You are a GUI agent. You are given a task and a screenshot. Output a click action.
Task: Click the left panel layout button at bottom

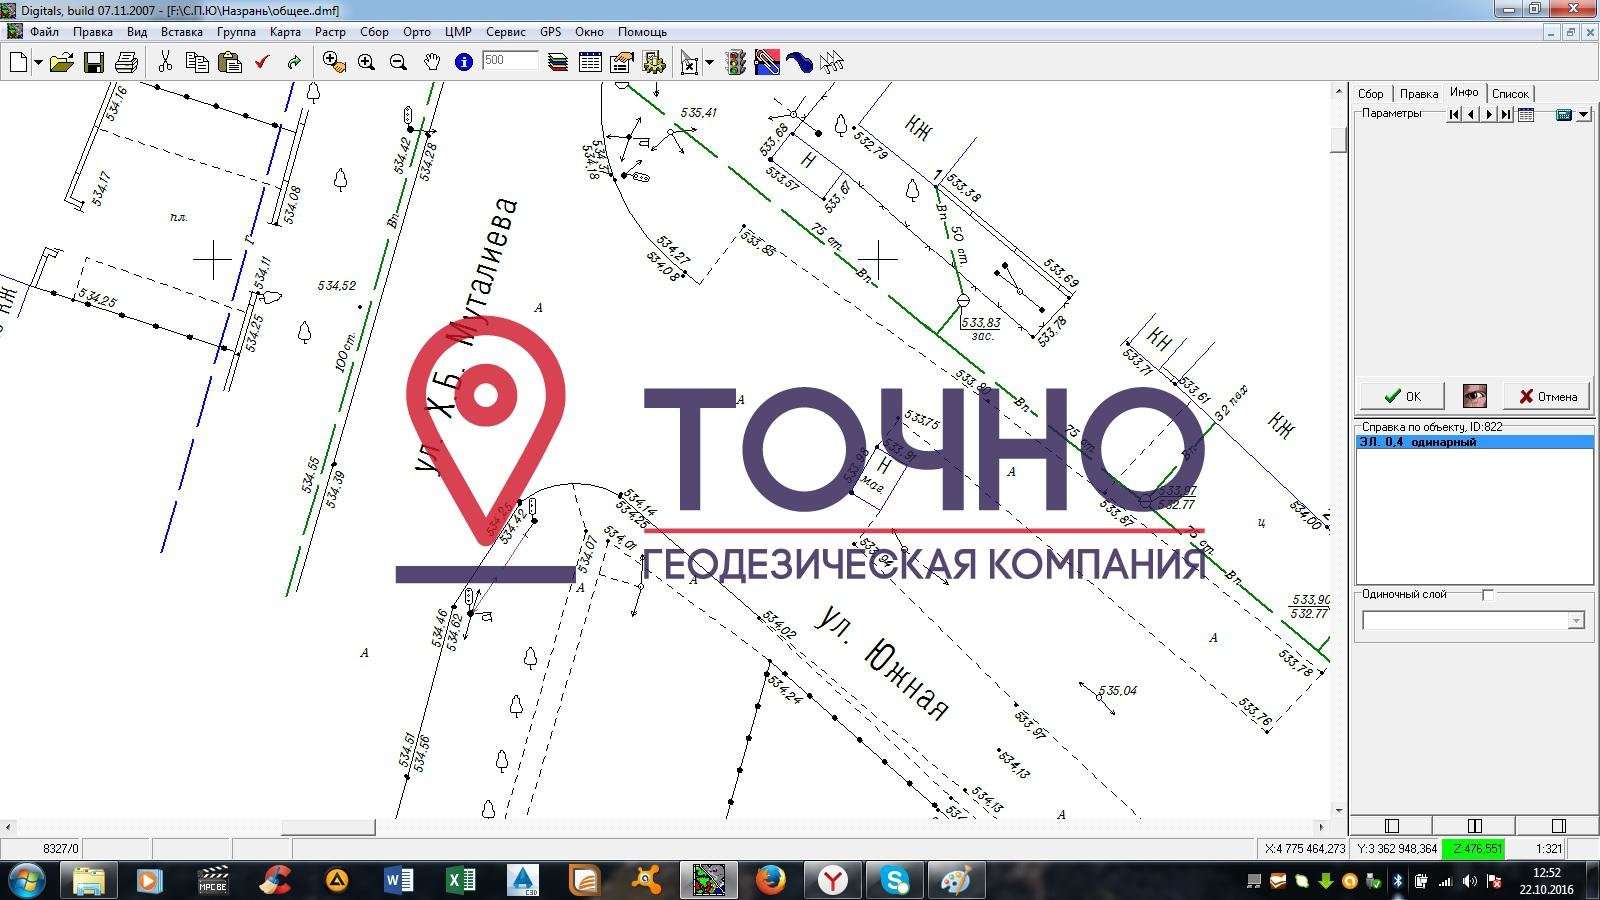click(x=1391, y=826)
